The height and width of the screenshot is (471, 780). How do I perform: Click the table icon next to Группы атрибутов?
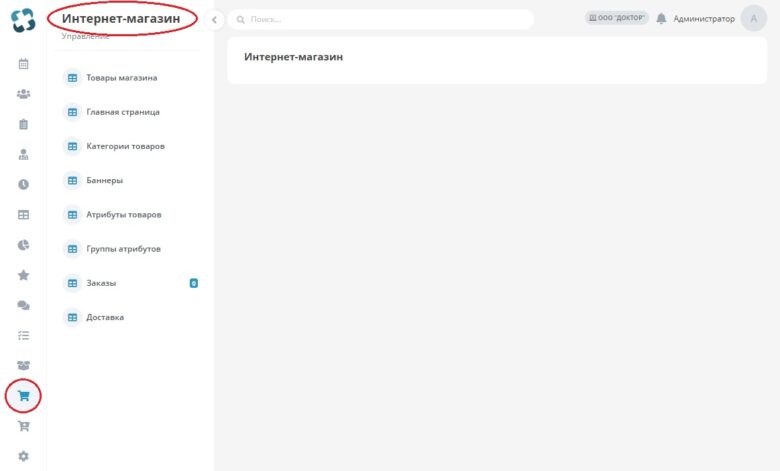pos(73,249)
